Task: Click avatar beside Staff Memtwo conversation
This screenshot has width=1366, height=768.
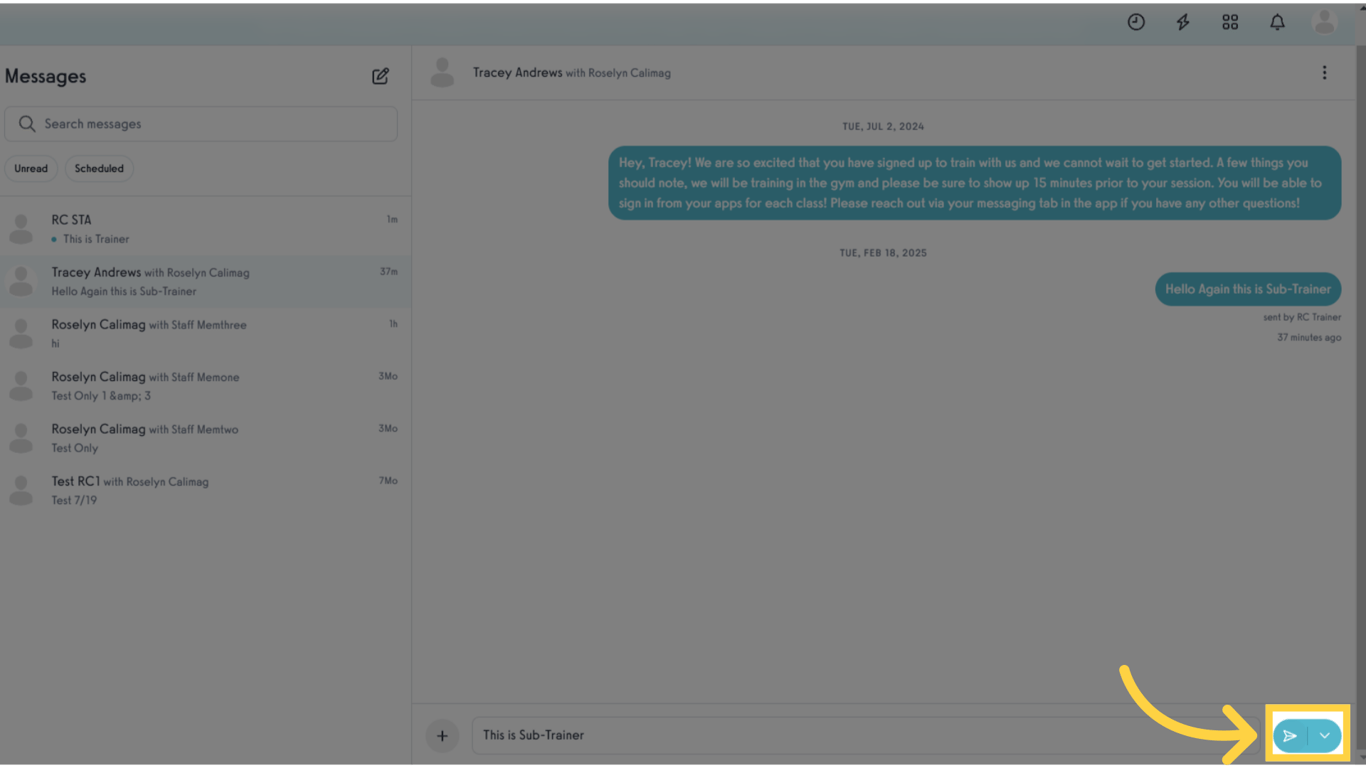Action: 21,438
